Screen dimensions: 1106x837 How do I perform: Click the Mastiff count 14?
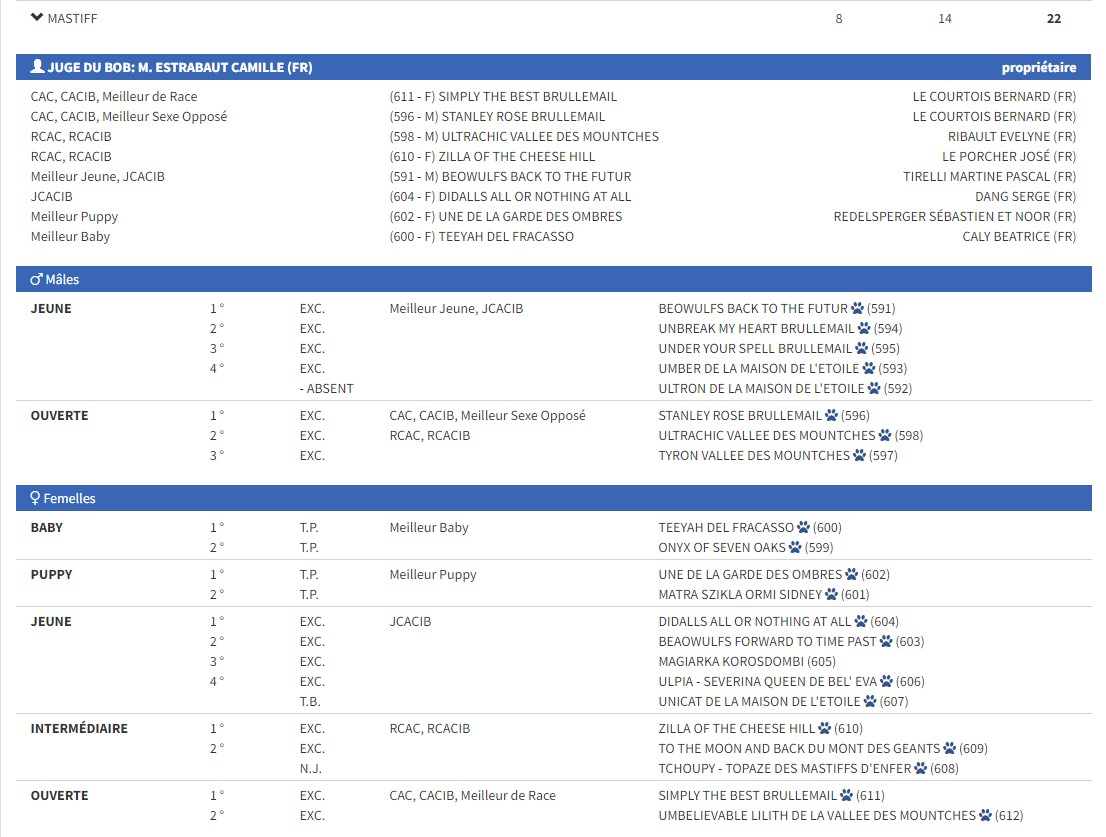(944, 18)
